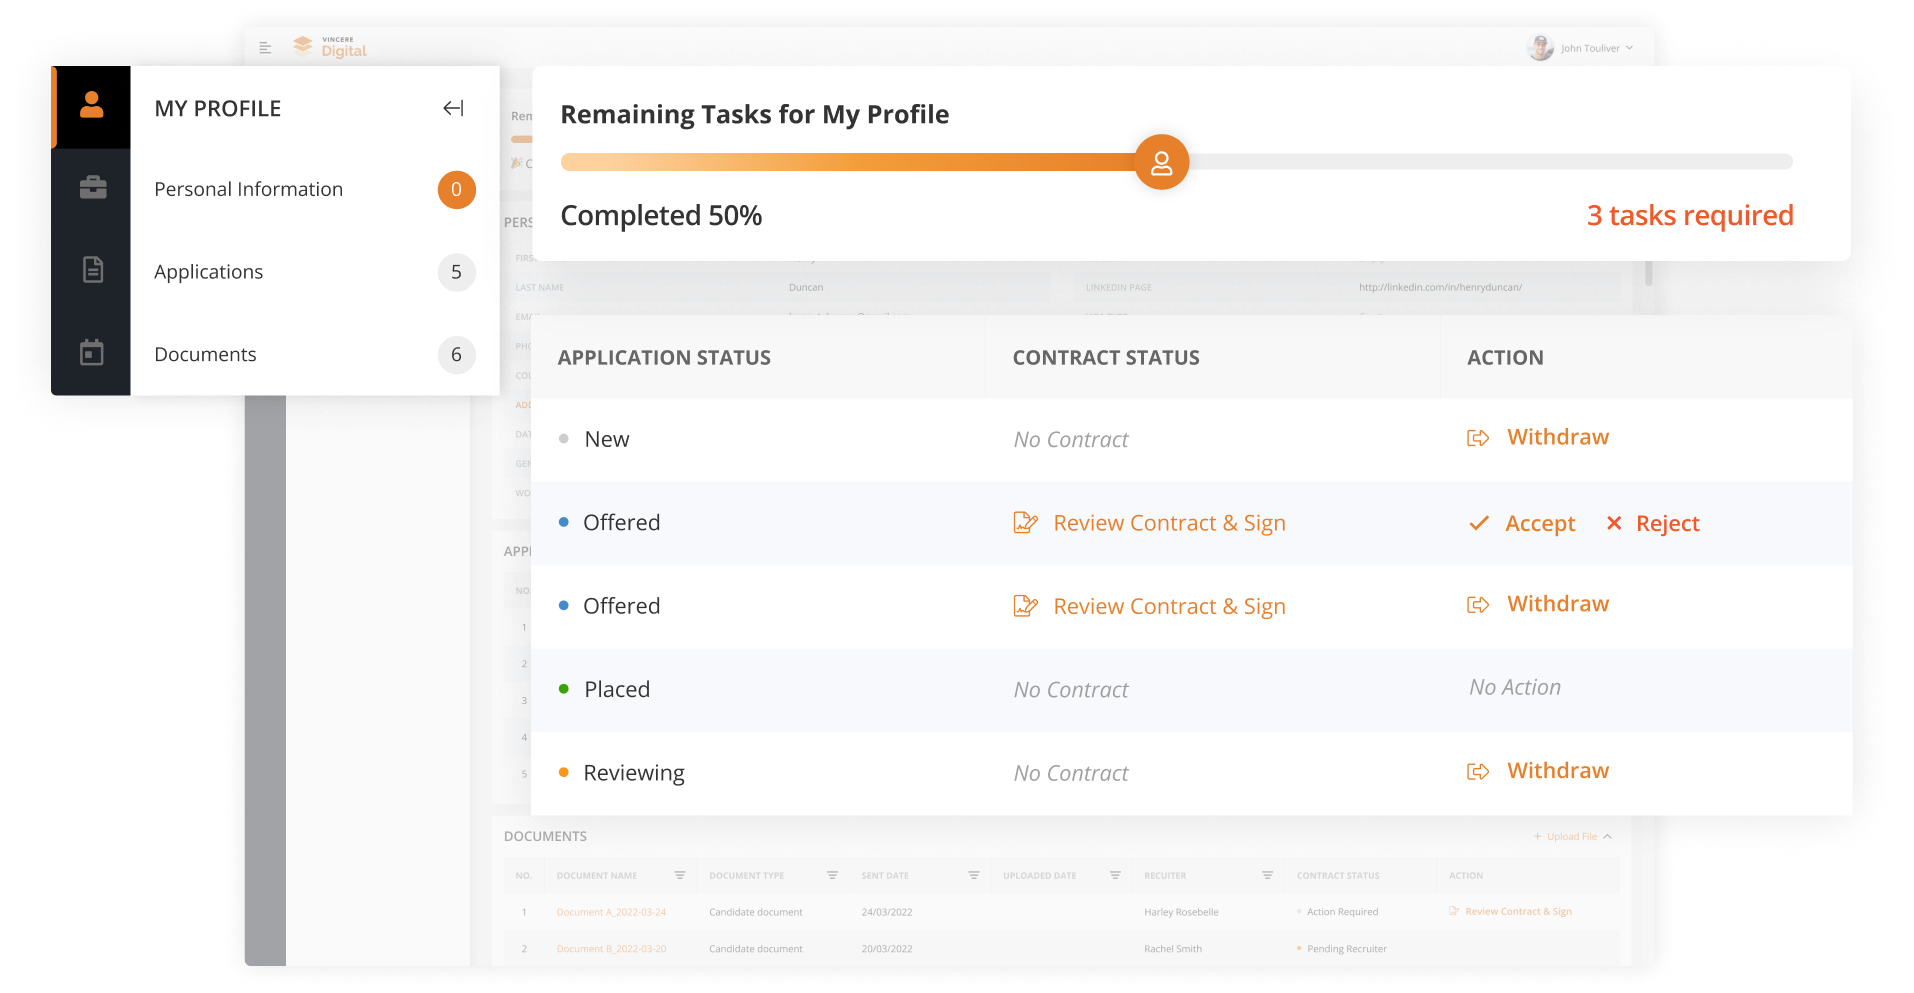Collapse the Documents section chevron
Screen dimensions: 1914x993
pos(1608,837)
